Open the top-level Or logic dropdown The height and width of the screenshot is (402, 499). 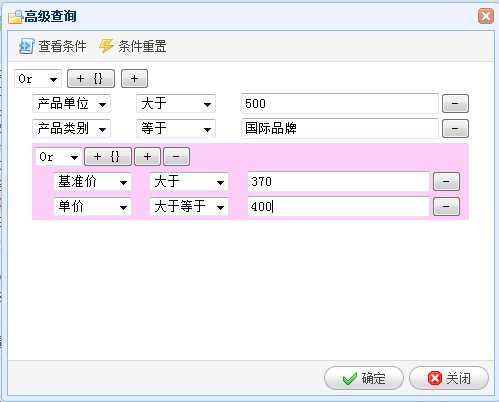point(38,79)
